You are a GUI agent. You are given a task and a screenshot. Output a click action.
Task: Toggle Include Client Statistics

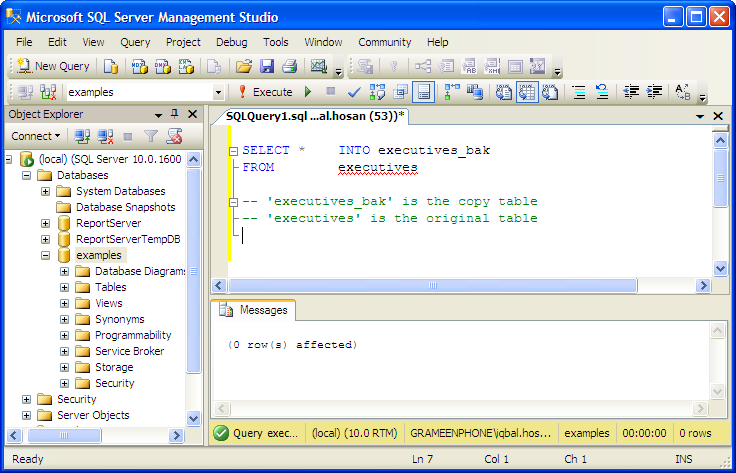pos(475,92)
